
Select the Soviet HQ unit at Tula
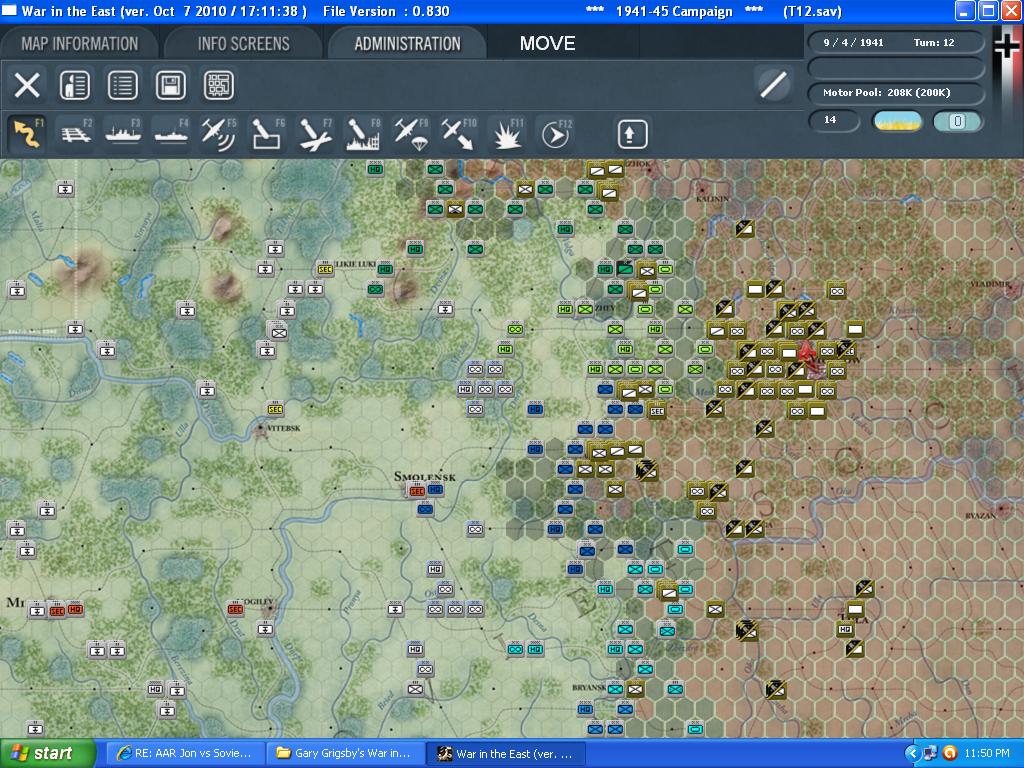pos(846,630)
